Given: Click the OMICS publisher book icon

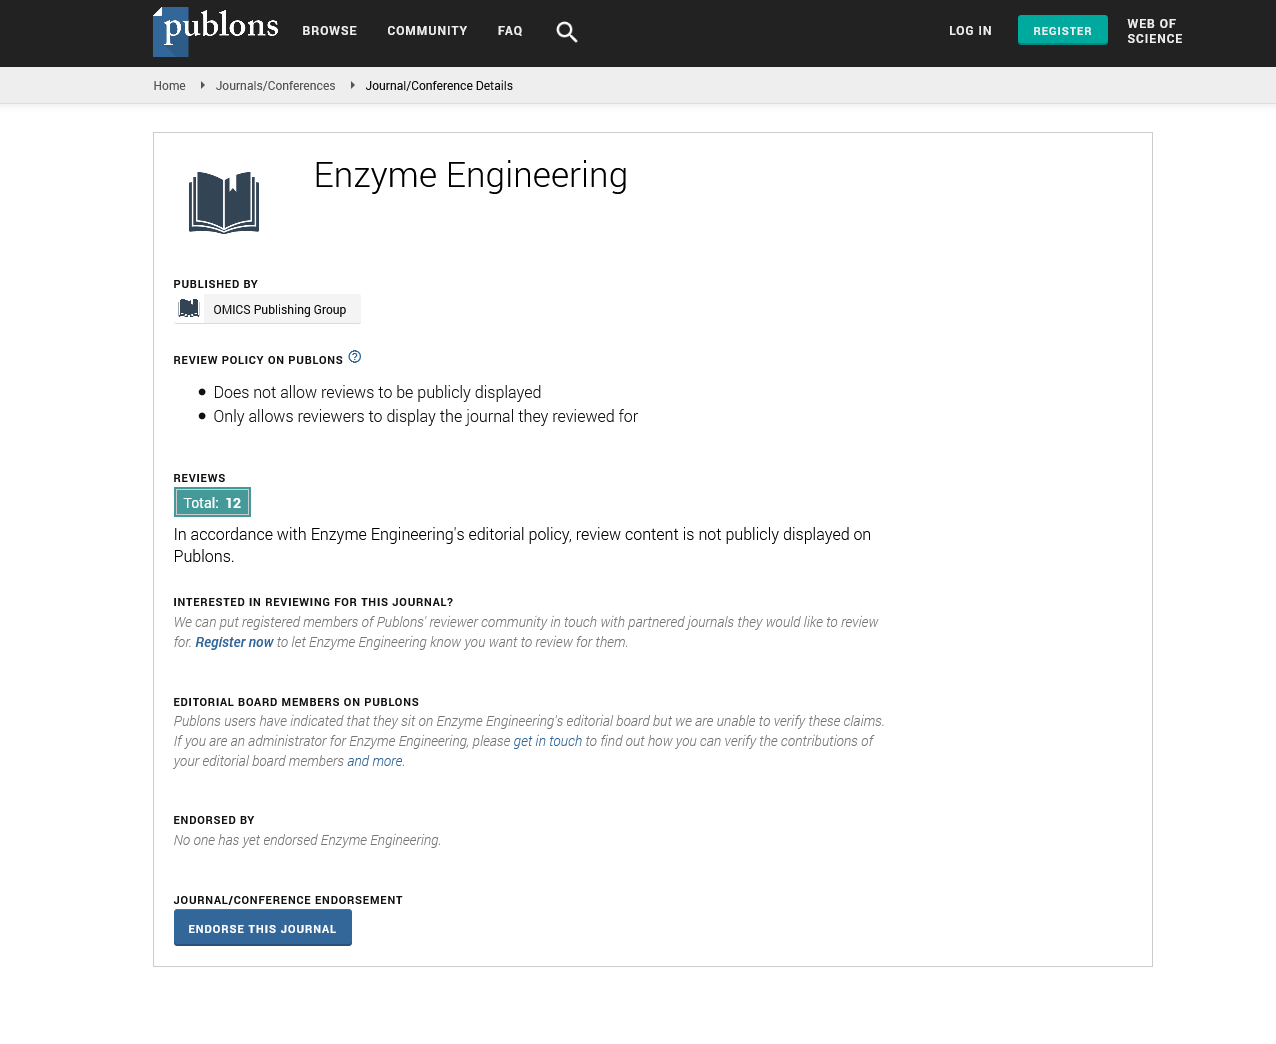Looking at the screenshot, I should tap(189, 309).
